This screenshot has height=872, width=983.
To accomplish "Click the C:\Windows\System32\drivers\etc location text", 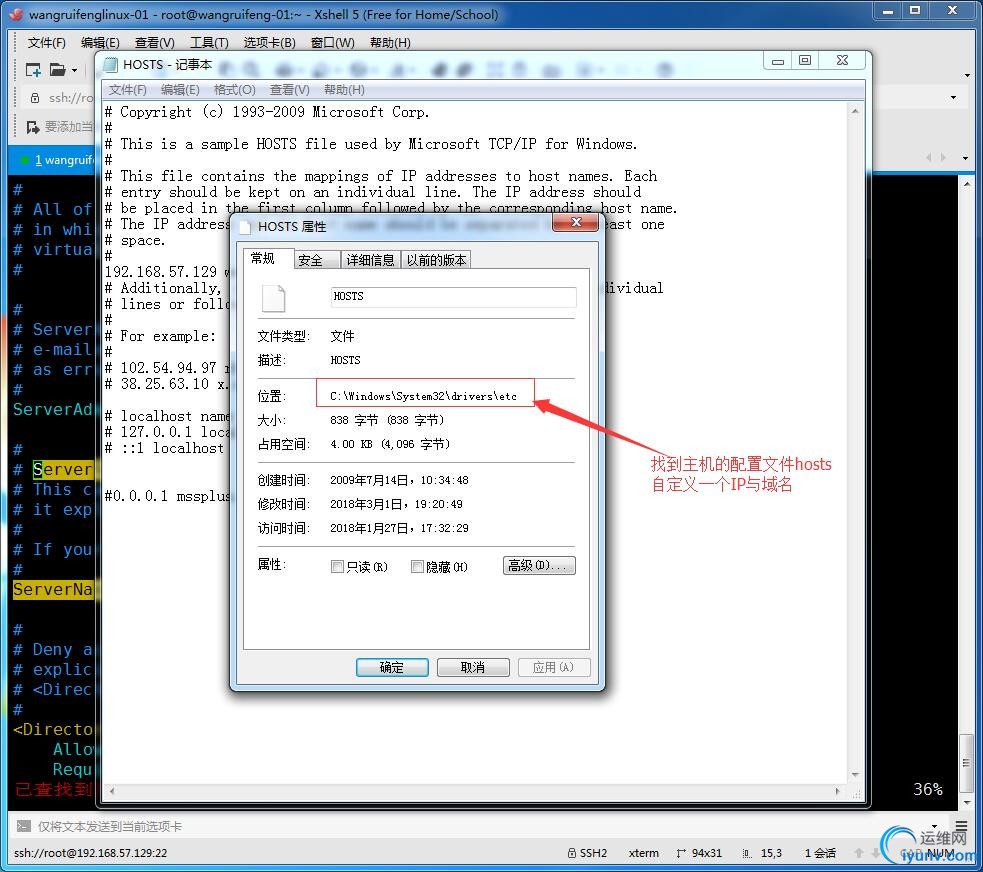I will (424, 396).
